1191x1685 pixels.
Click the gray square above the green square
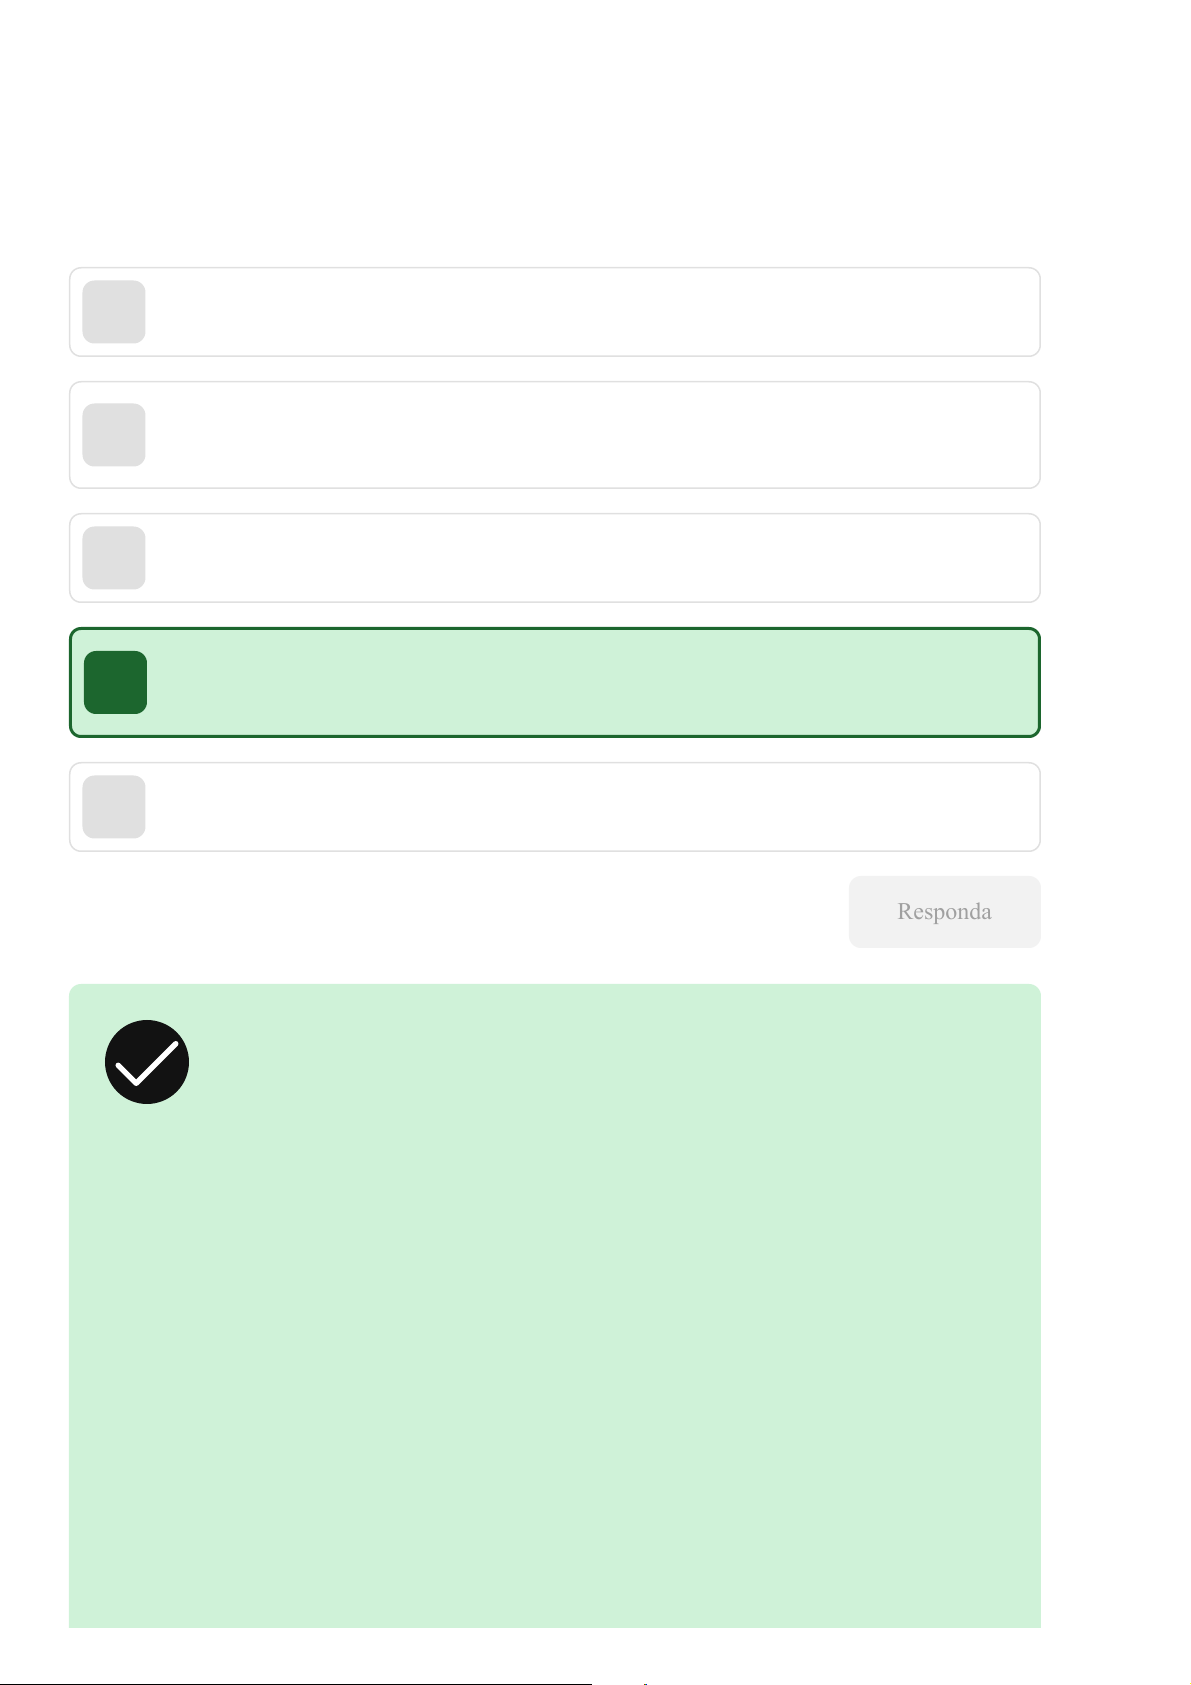point(114,558)
